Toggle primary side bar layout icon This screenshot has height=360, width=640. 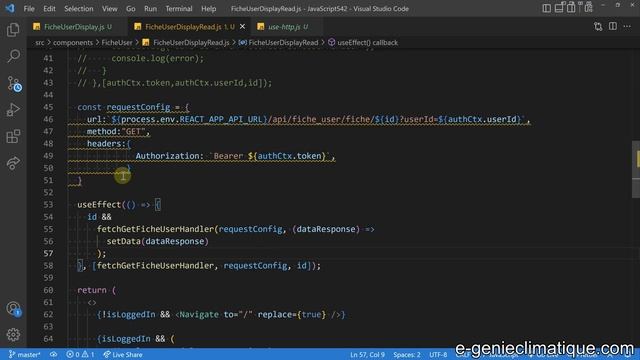pyautogui.click(x=546, y=8)
